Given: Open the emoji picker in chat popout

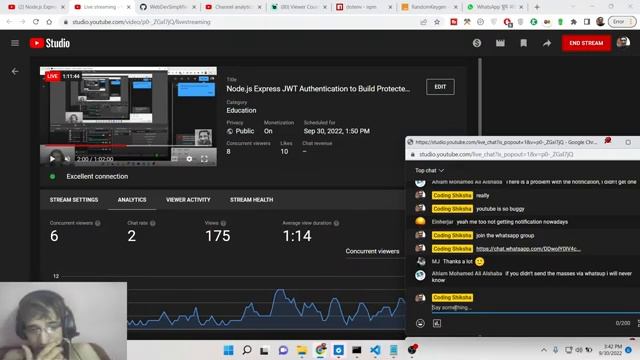Looking at the screenshot, I should (420, 323).
